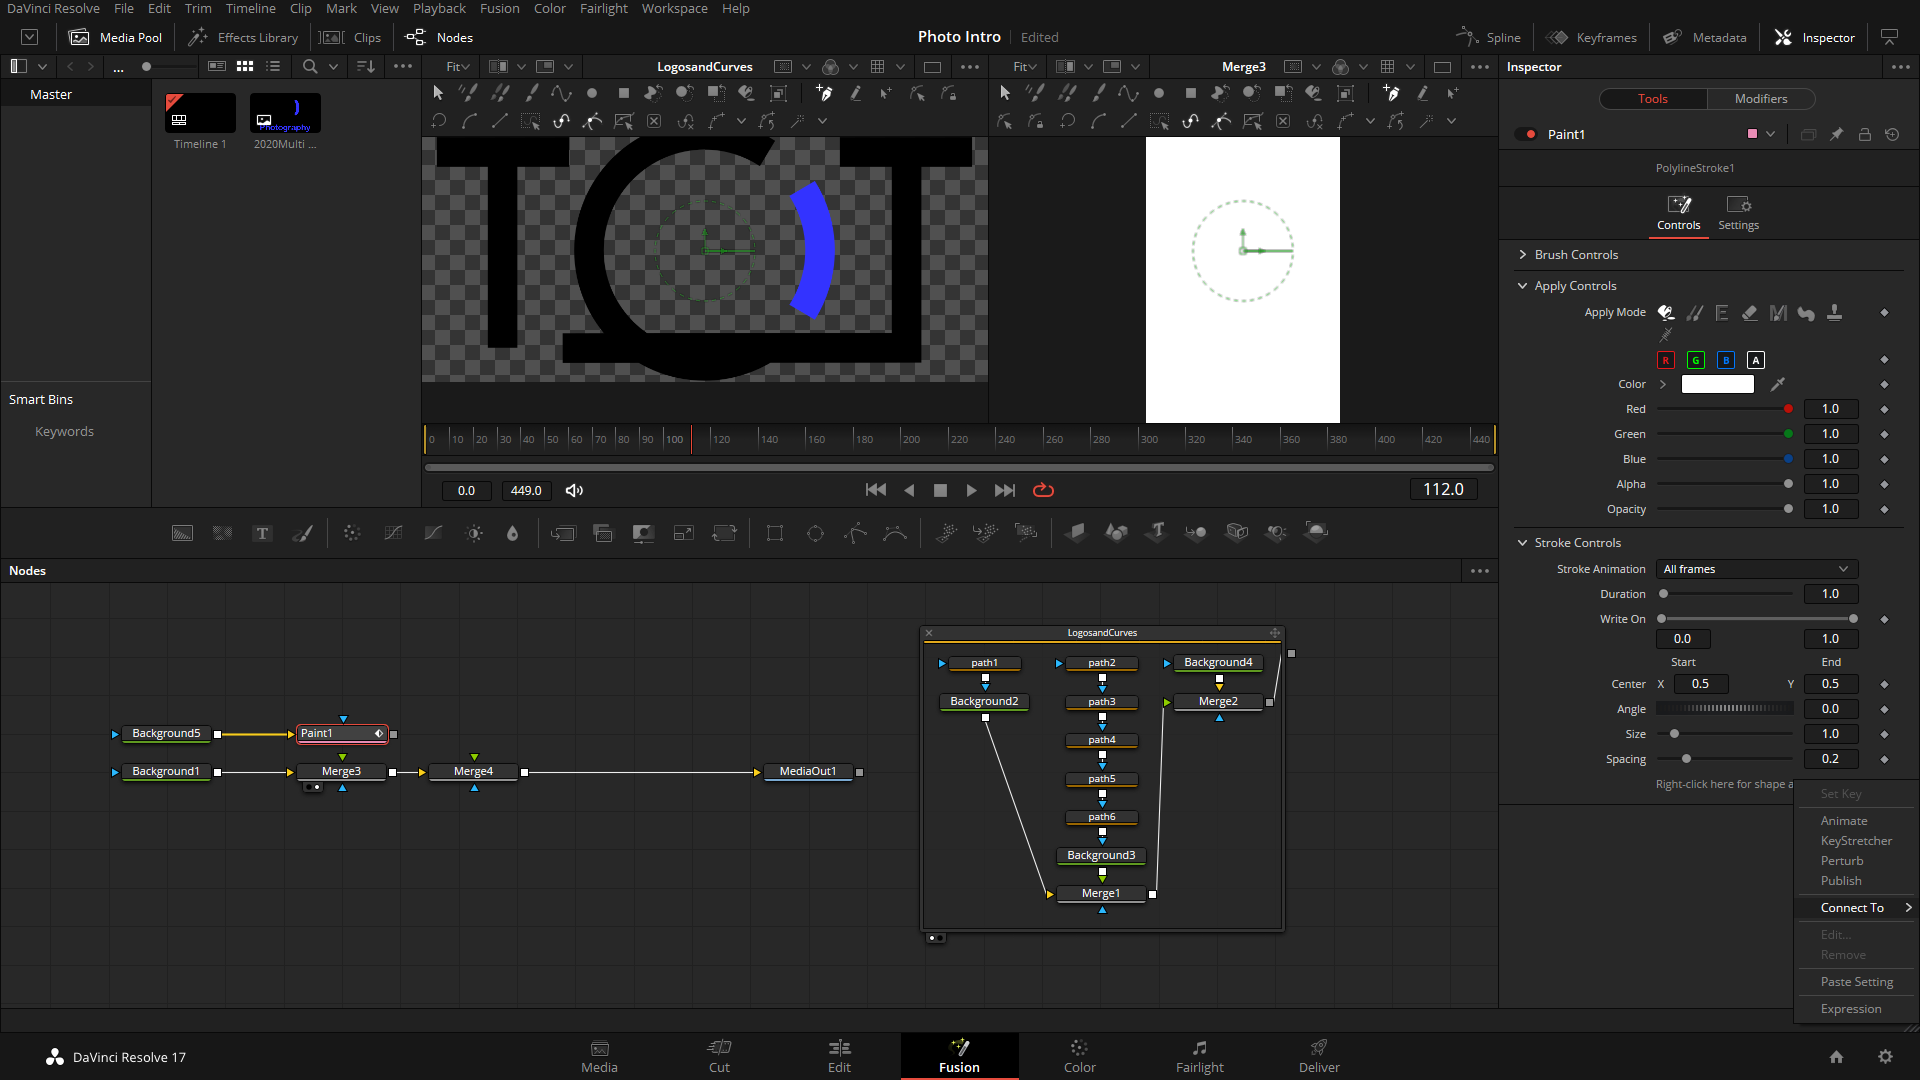The width and height of the screenshot is (1920, 1080).
Task: Open Connect To submenu
Action: click(1856, 908)
